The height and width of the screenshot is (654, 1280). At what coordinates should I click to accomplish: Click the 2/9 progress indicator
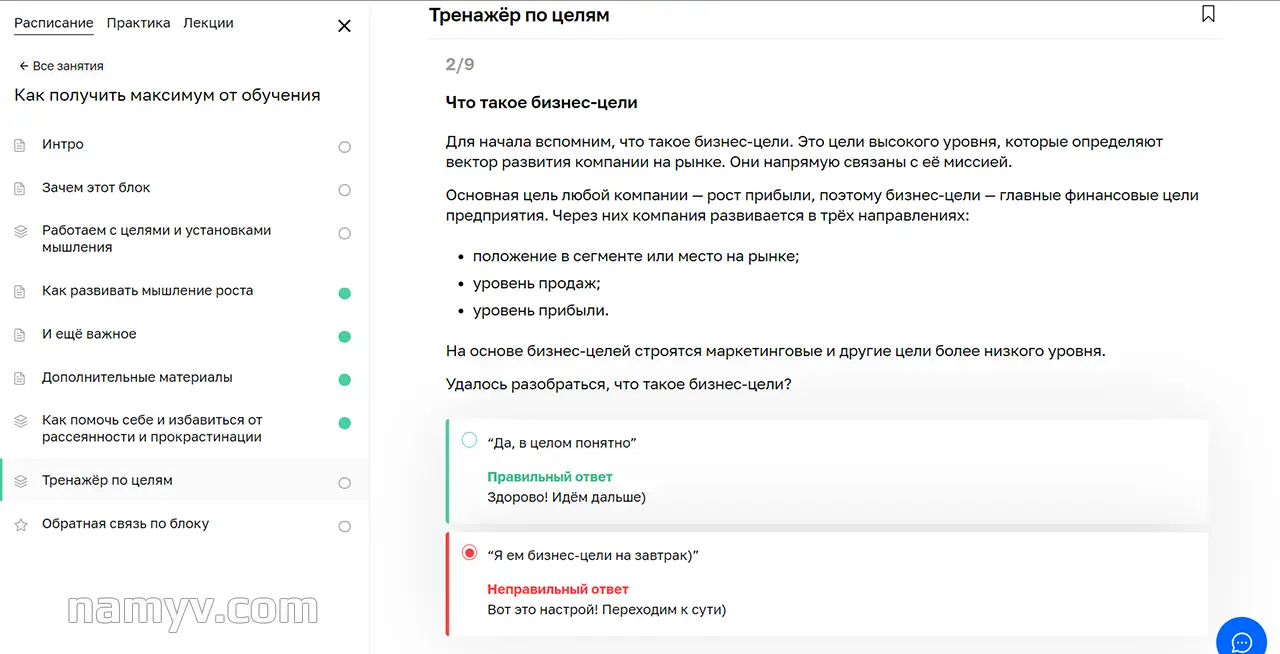pyautogui.click(x=459, y=64)
